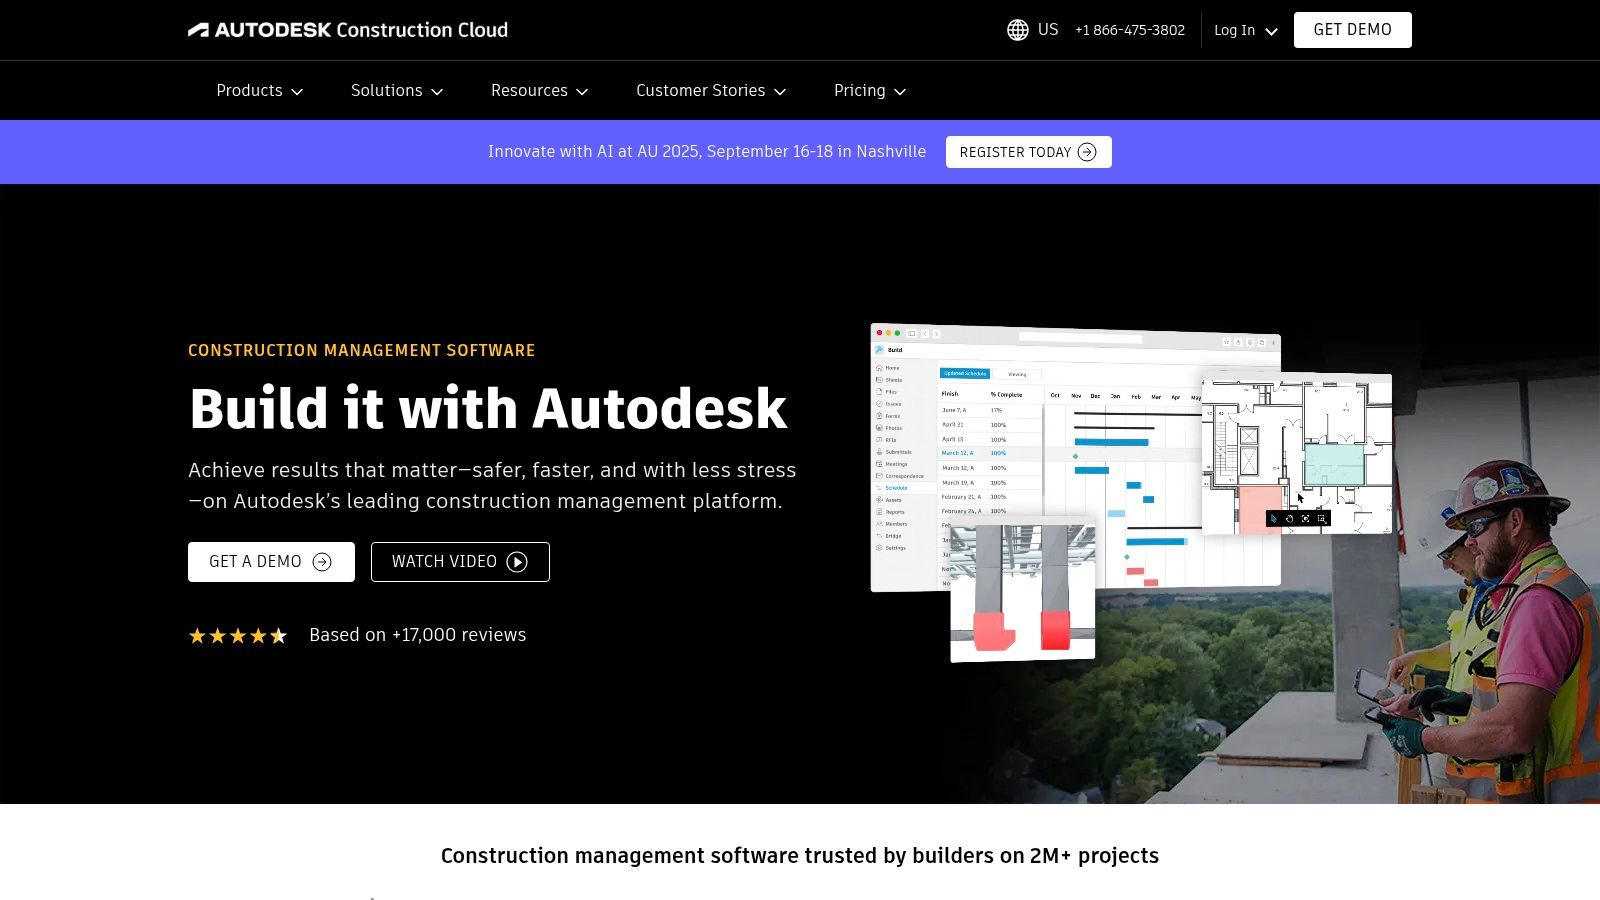Open the Resources menu
1600x900 pixels.
[x=540, y=91]
